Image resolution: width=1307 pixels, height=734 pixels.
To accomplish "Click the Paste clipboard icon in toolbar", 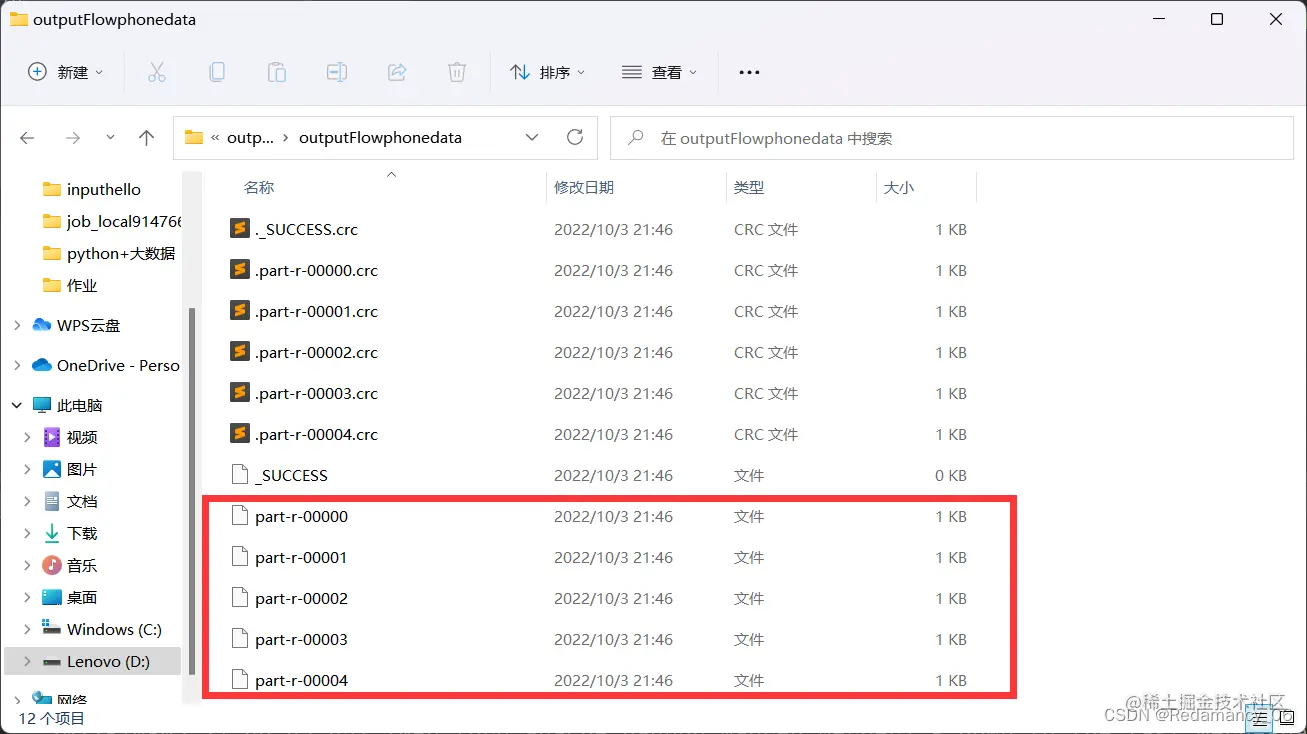I will pos(276,72).
